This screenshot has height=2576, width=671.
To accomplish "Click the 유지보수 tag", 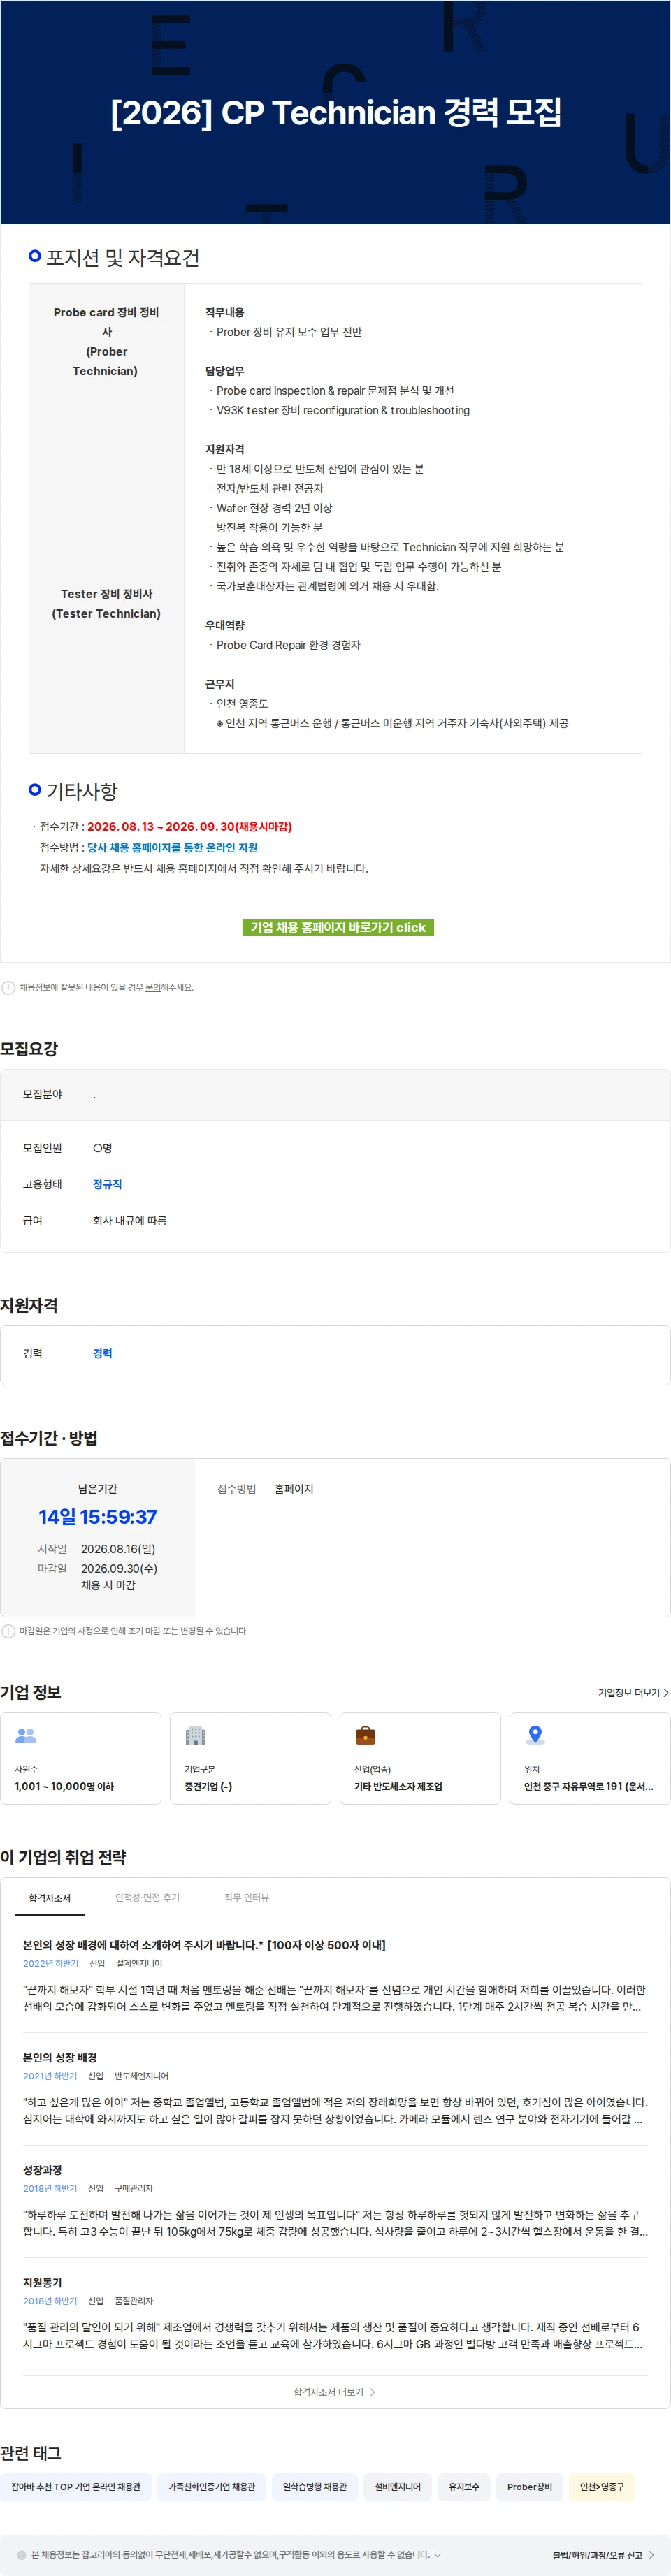I will click(464, 2487).
